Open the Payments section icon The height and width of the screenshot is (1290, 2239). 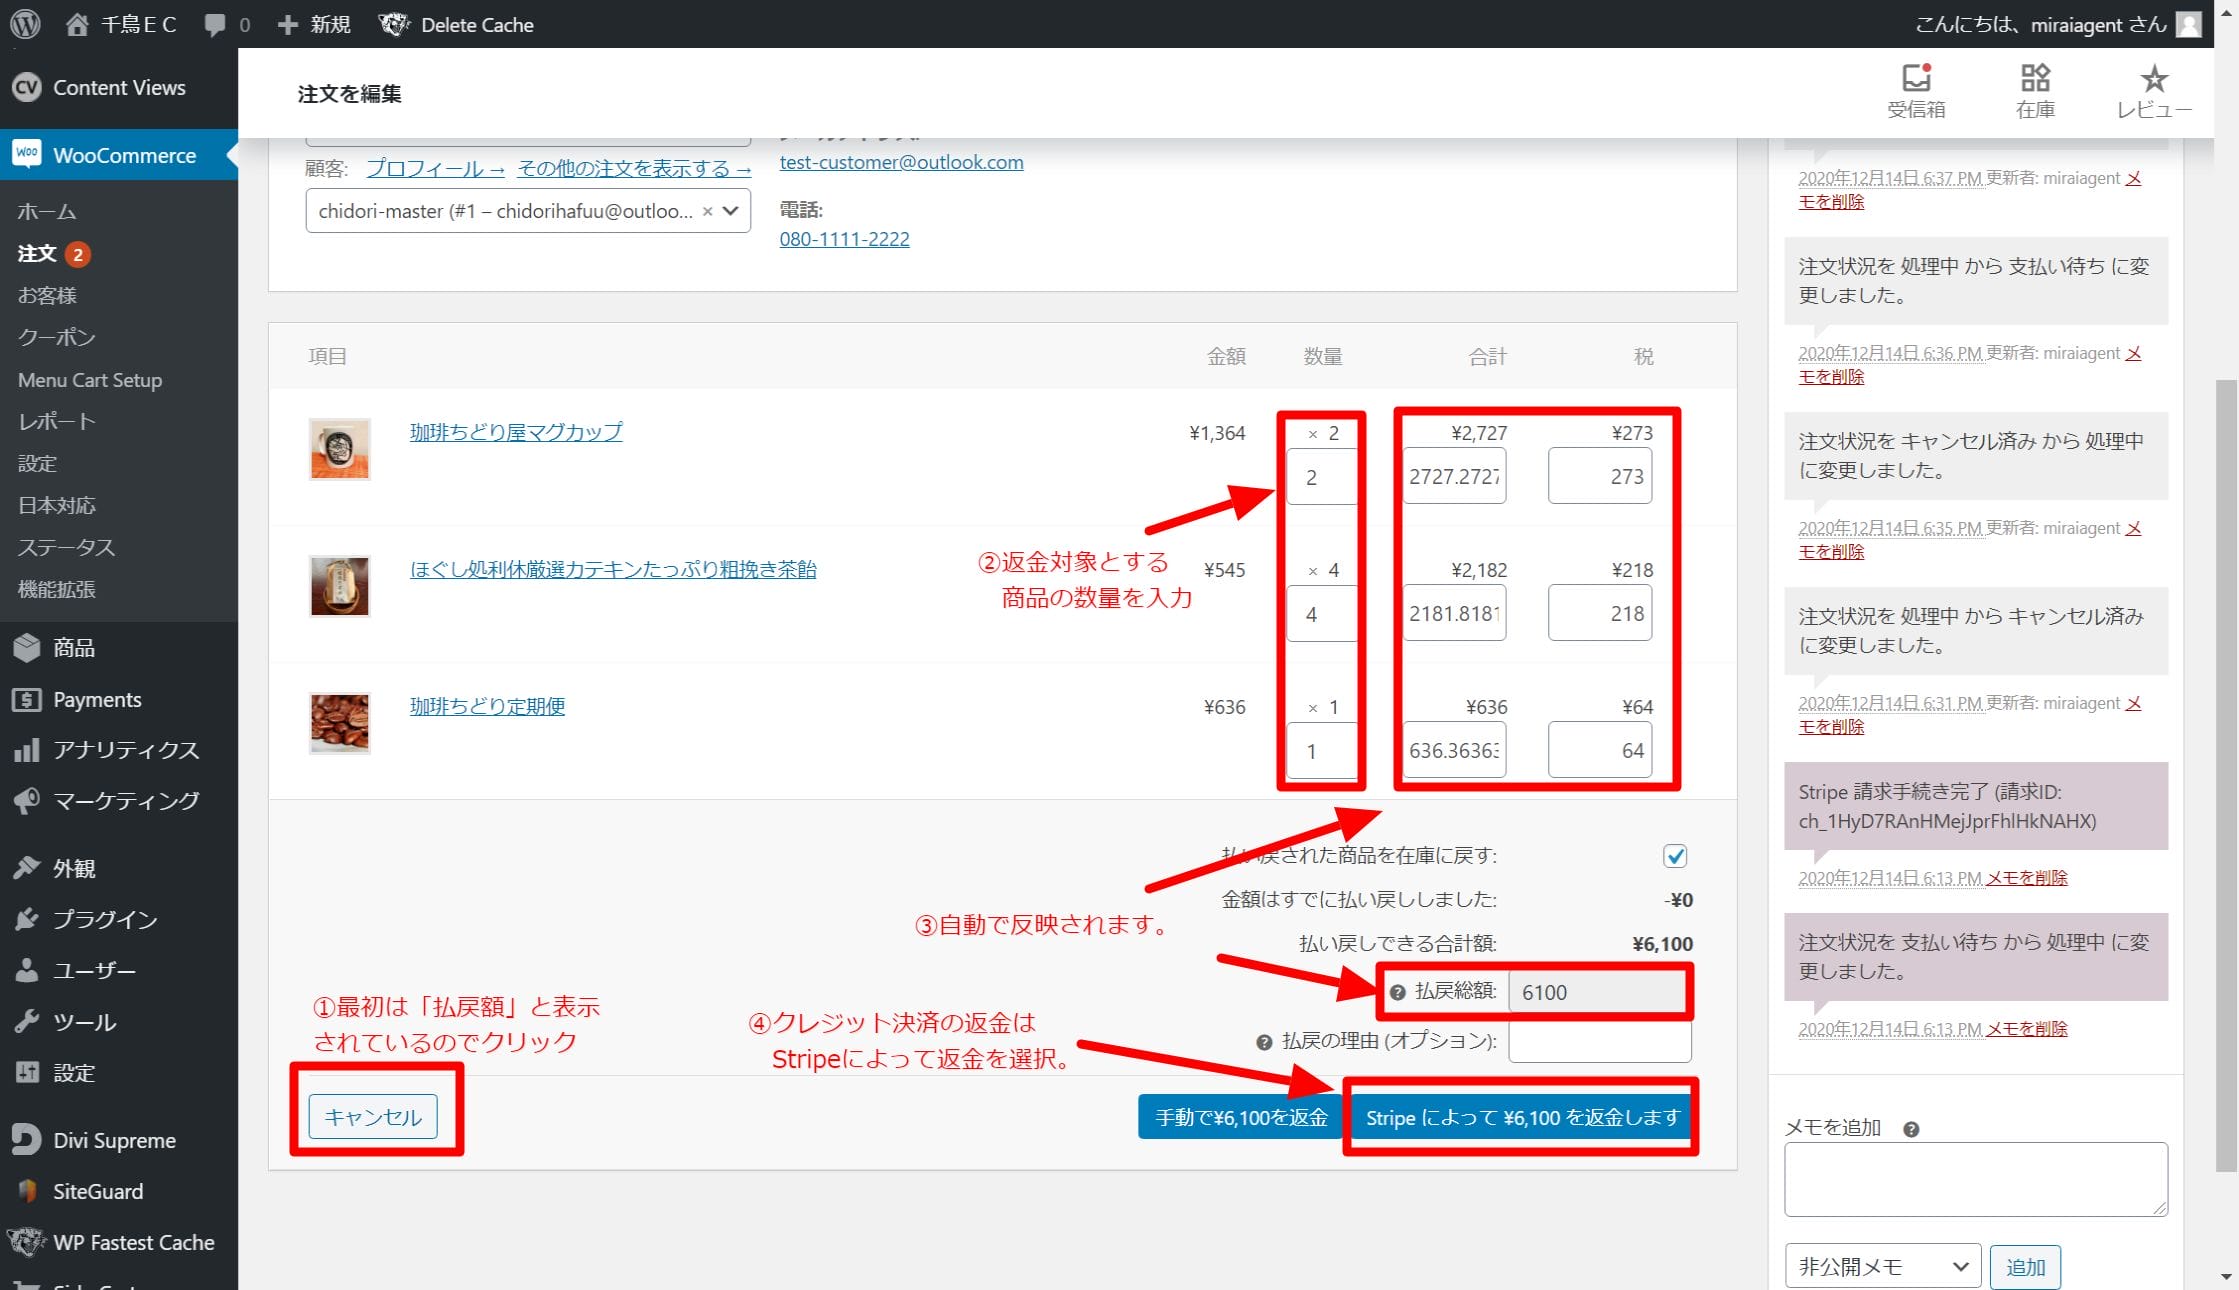click(28, 699)
